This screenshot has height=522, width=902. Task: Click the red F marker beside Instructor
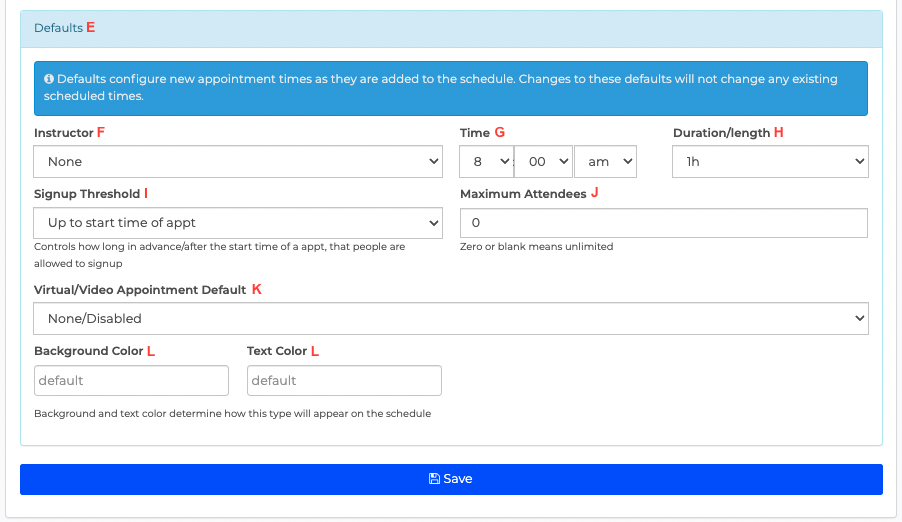101,132
